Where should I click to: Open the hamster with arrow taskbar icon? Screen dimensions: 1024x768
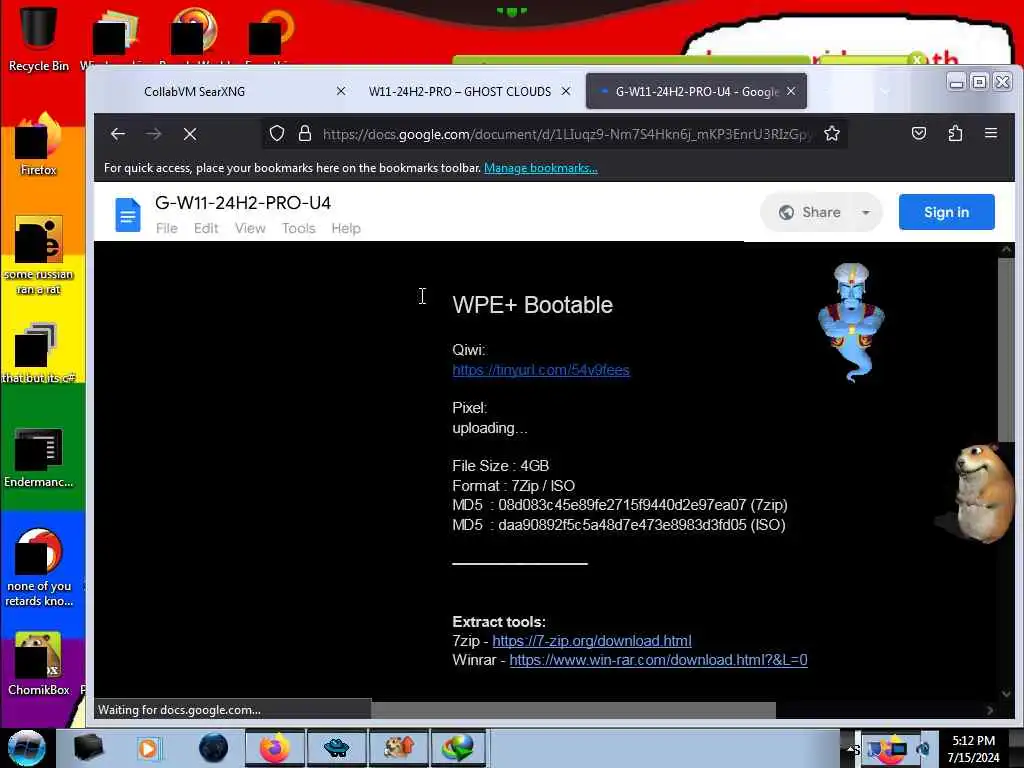(x=398, y=748)
